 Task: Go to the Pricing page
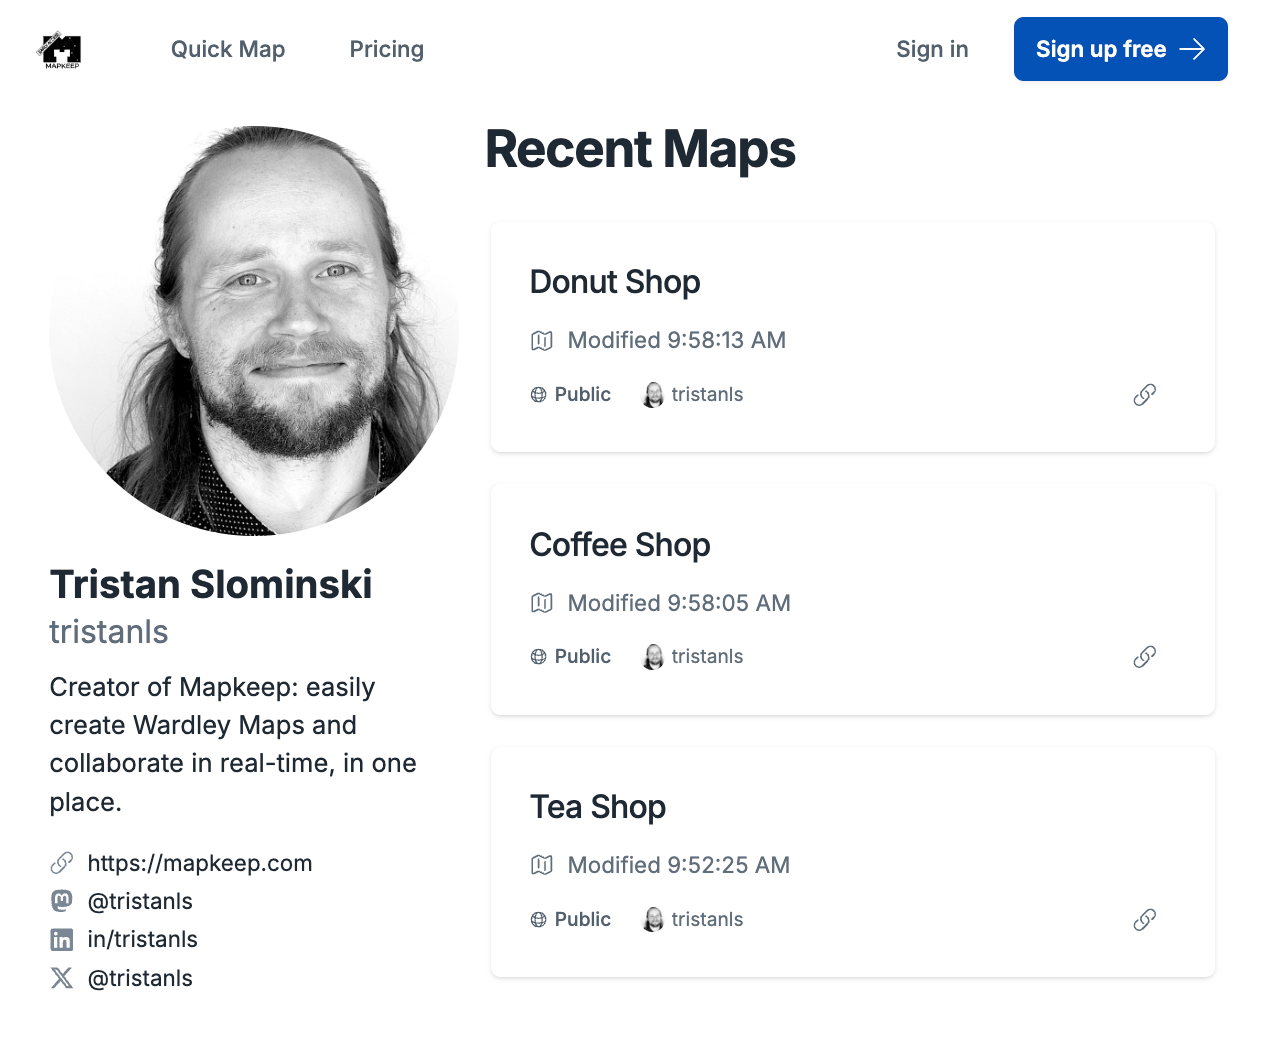[387, 49]
